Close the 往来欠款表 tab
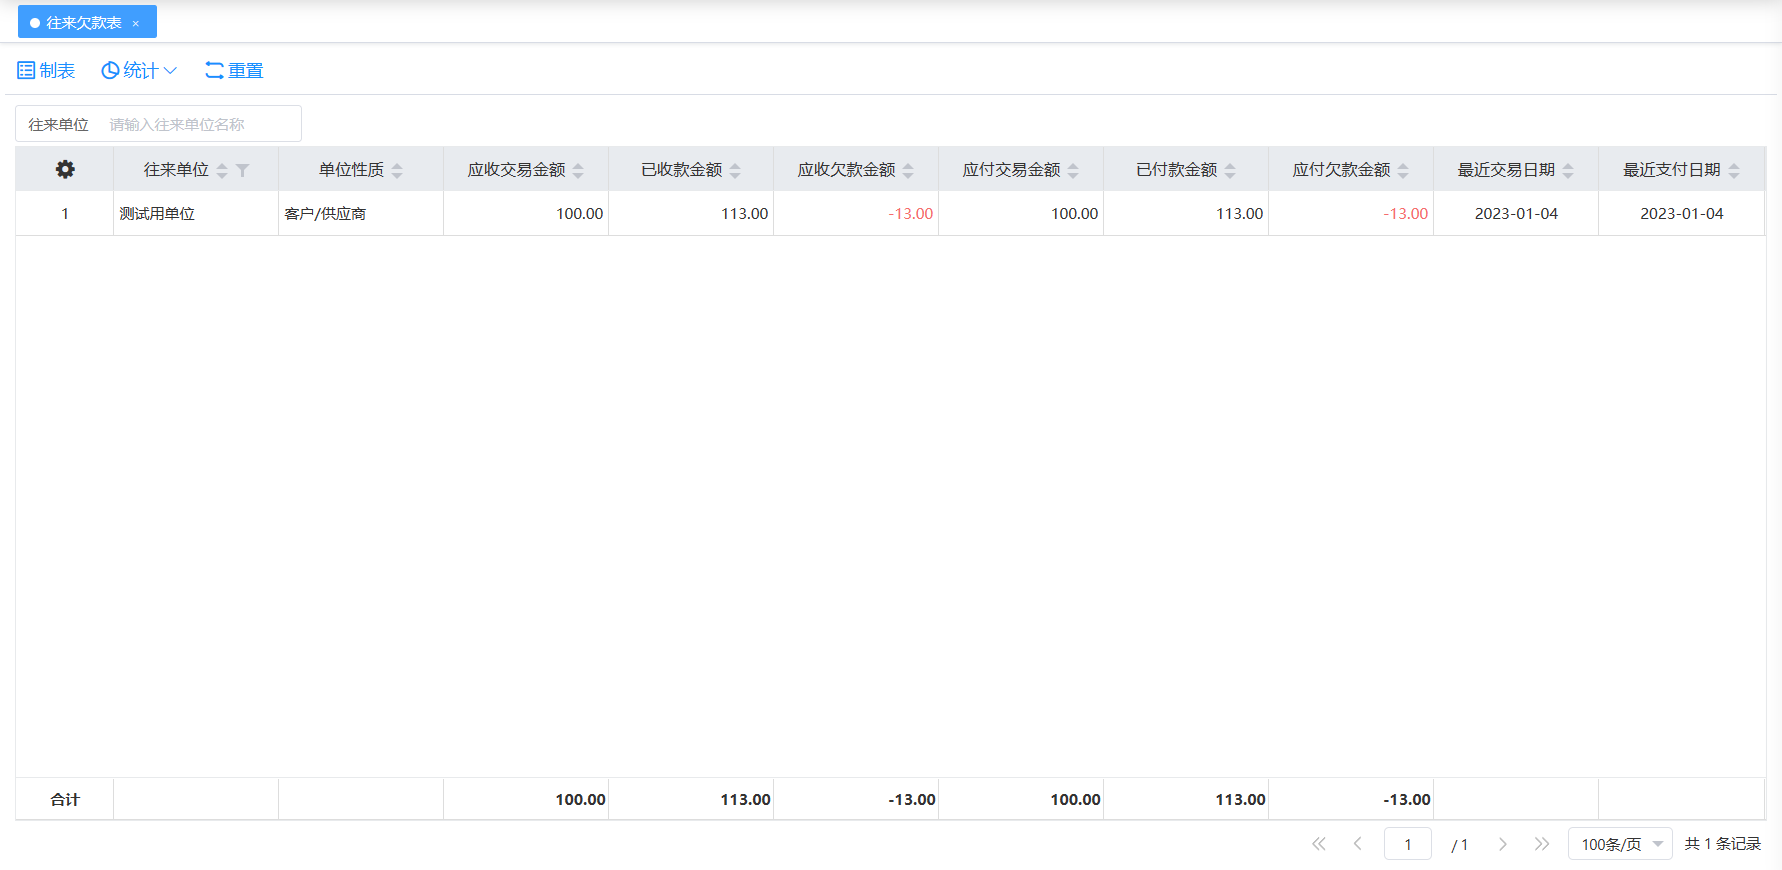 (x=136, y=23)
